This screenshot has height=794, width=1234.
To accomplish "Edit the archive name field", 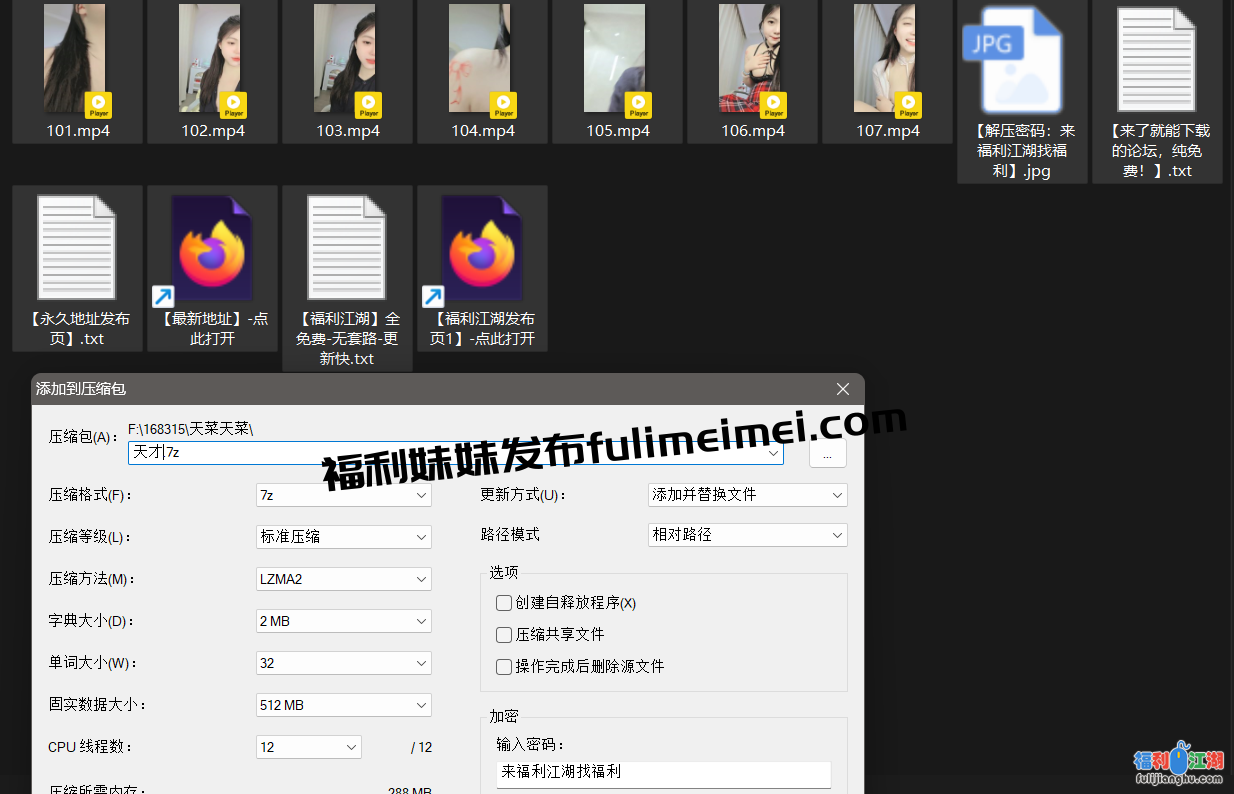I will coord(455,452).
